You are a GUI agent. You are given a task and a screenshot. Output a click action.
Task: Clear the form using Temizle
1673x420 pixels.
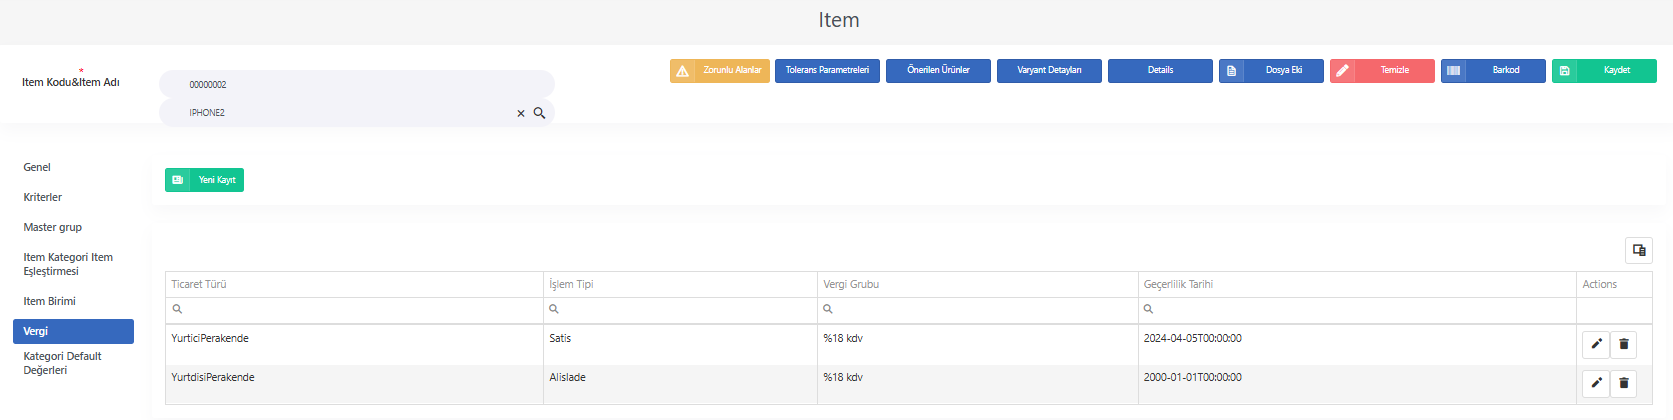pos(1382,71)
